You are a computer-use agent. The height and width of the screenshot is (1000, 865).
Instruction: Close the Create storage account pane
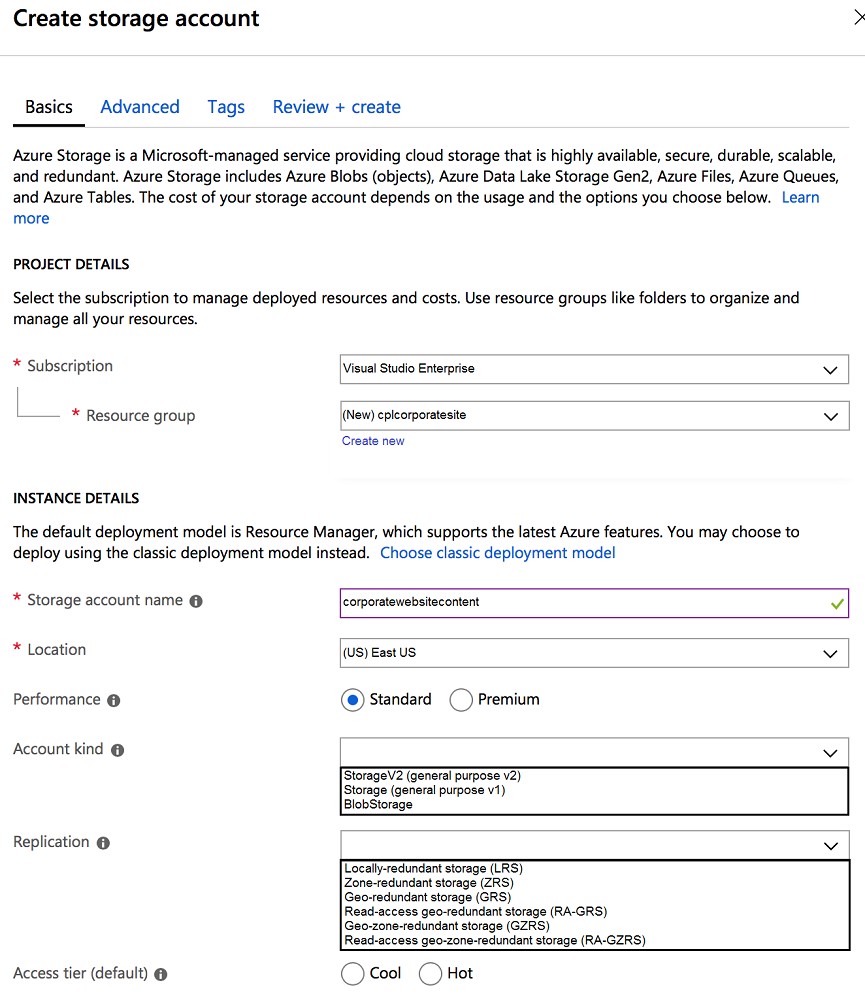pos(859,17)
